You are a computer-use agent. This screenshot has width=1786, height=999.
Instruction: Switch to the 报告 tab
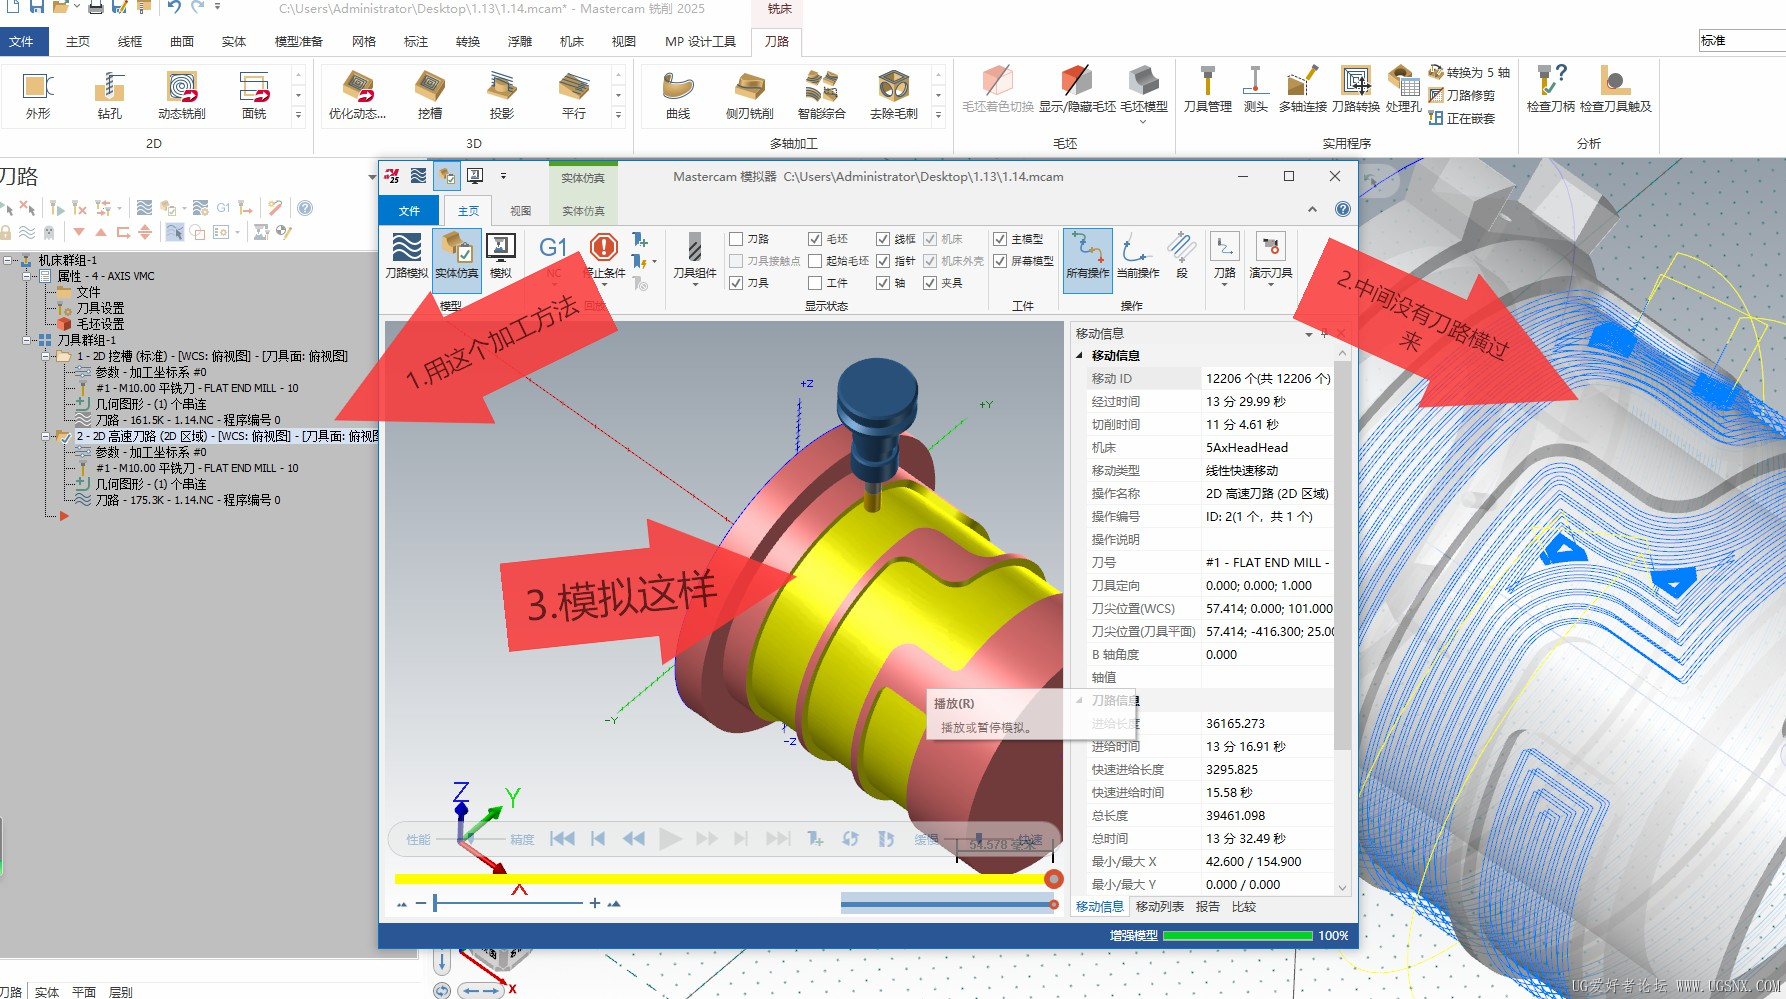1208,907
